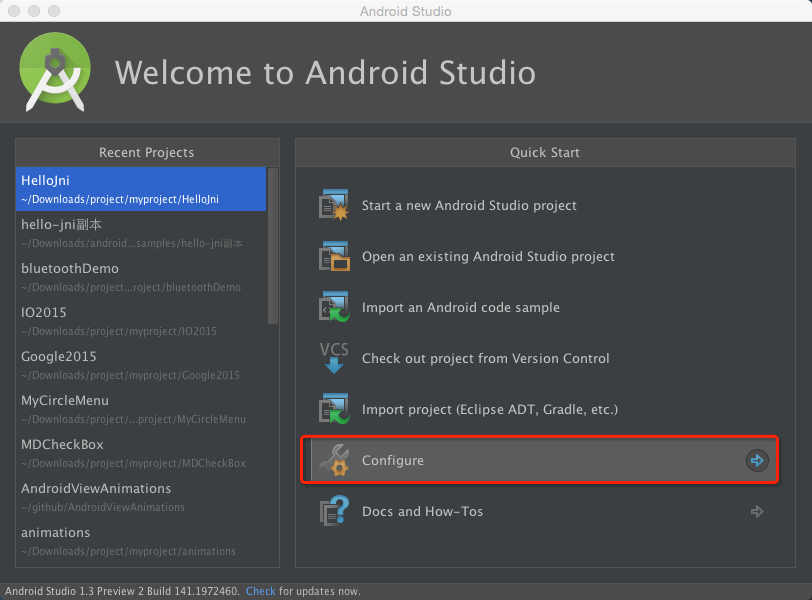Start a new Android Studio project
This screenshot has height=600, width=812.
coord(469,206)
